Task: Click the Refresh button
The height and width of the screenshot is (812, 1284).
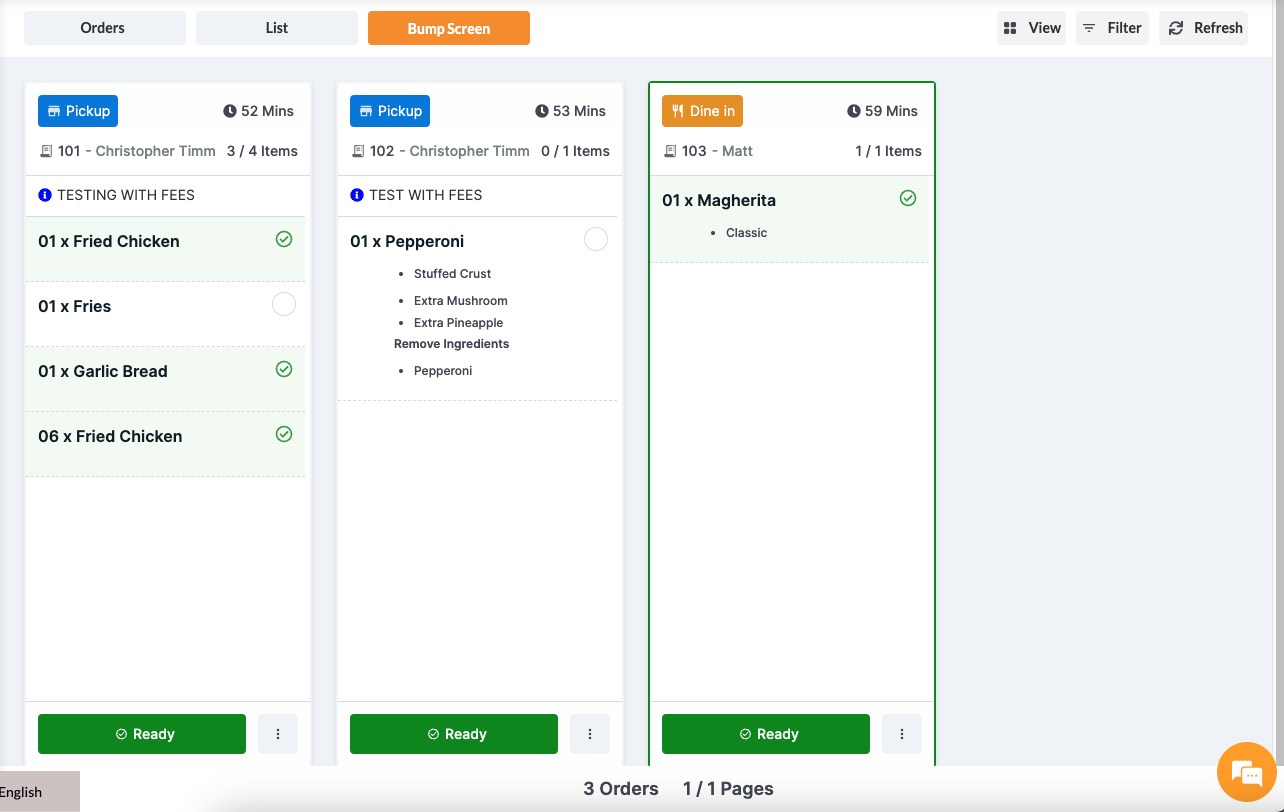Action: 1204,28
